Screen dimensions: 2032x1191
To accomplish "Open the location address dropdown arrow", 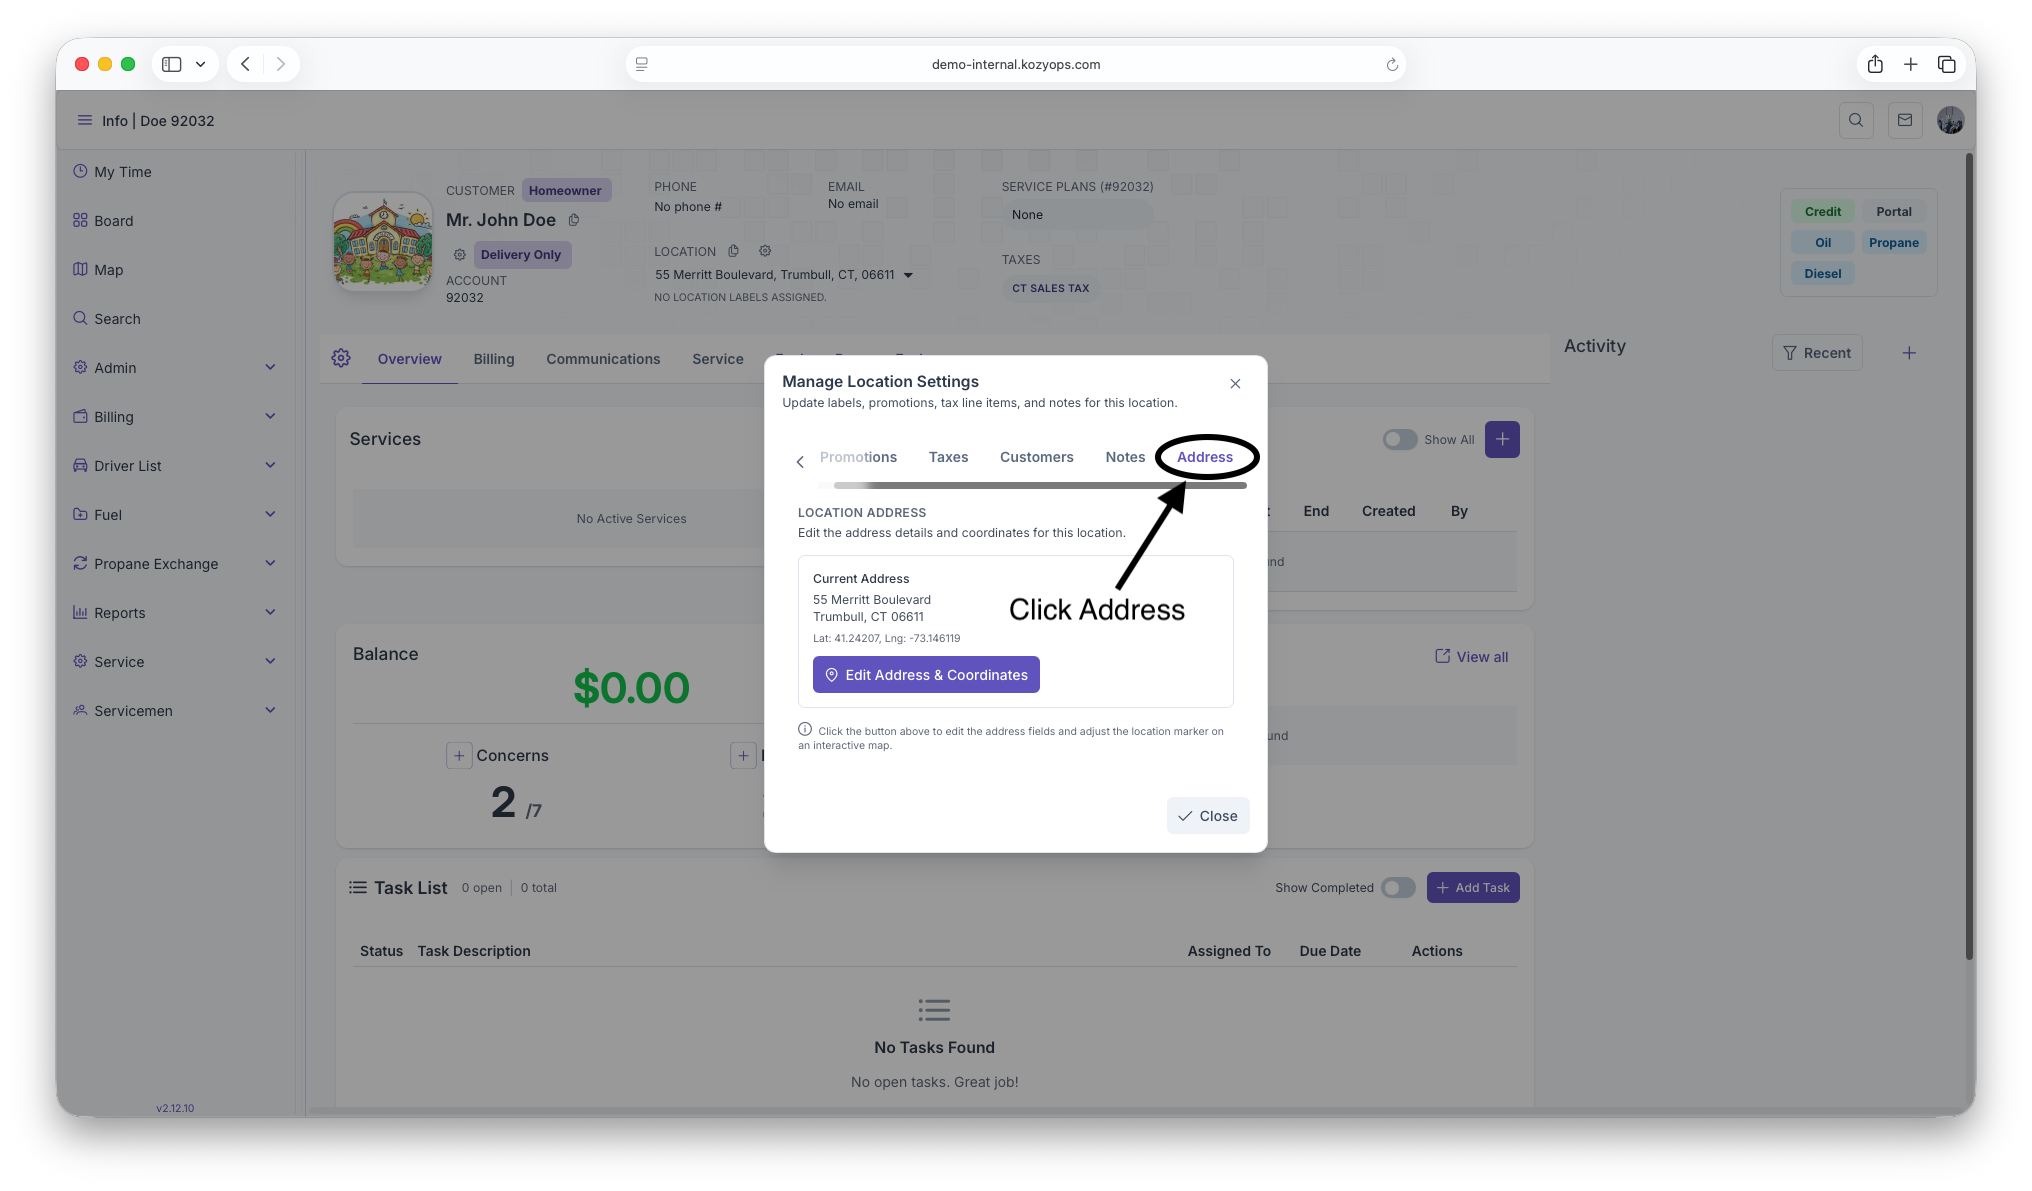I will click(908, 275).
